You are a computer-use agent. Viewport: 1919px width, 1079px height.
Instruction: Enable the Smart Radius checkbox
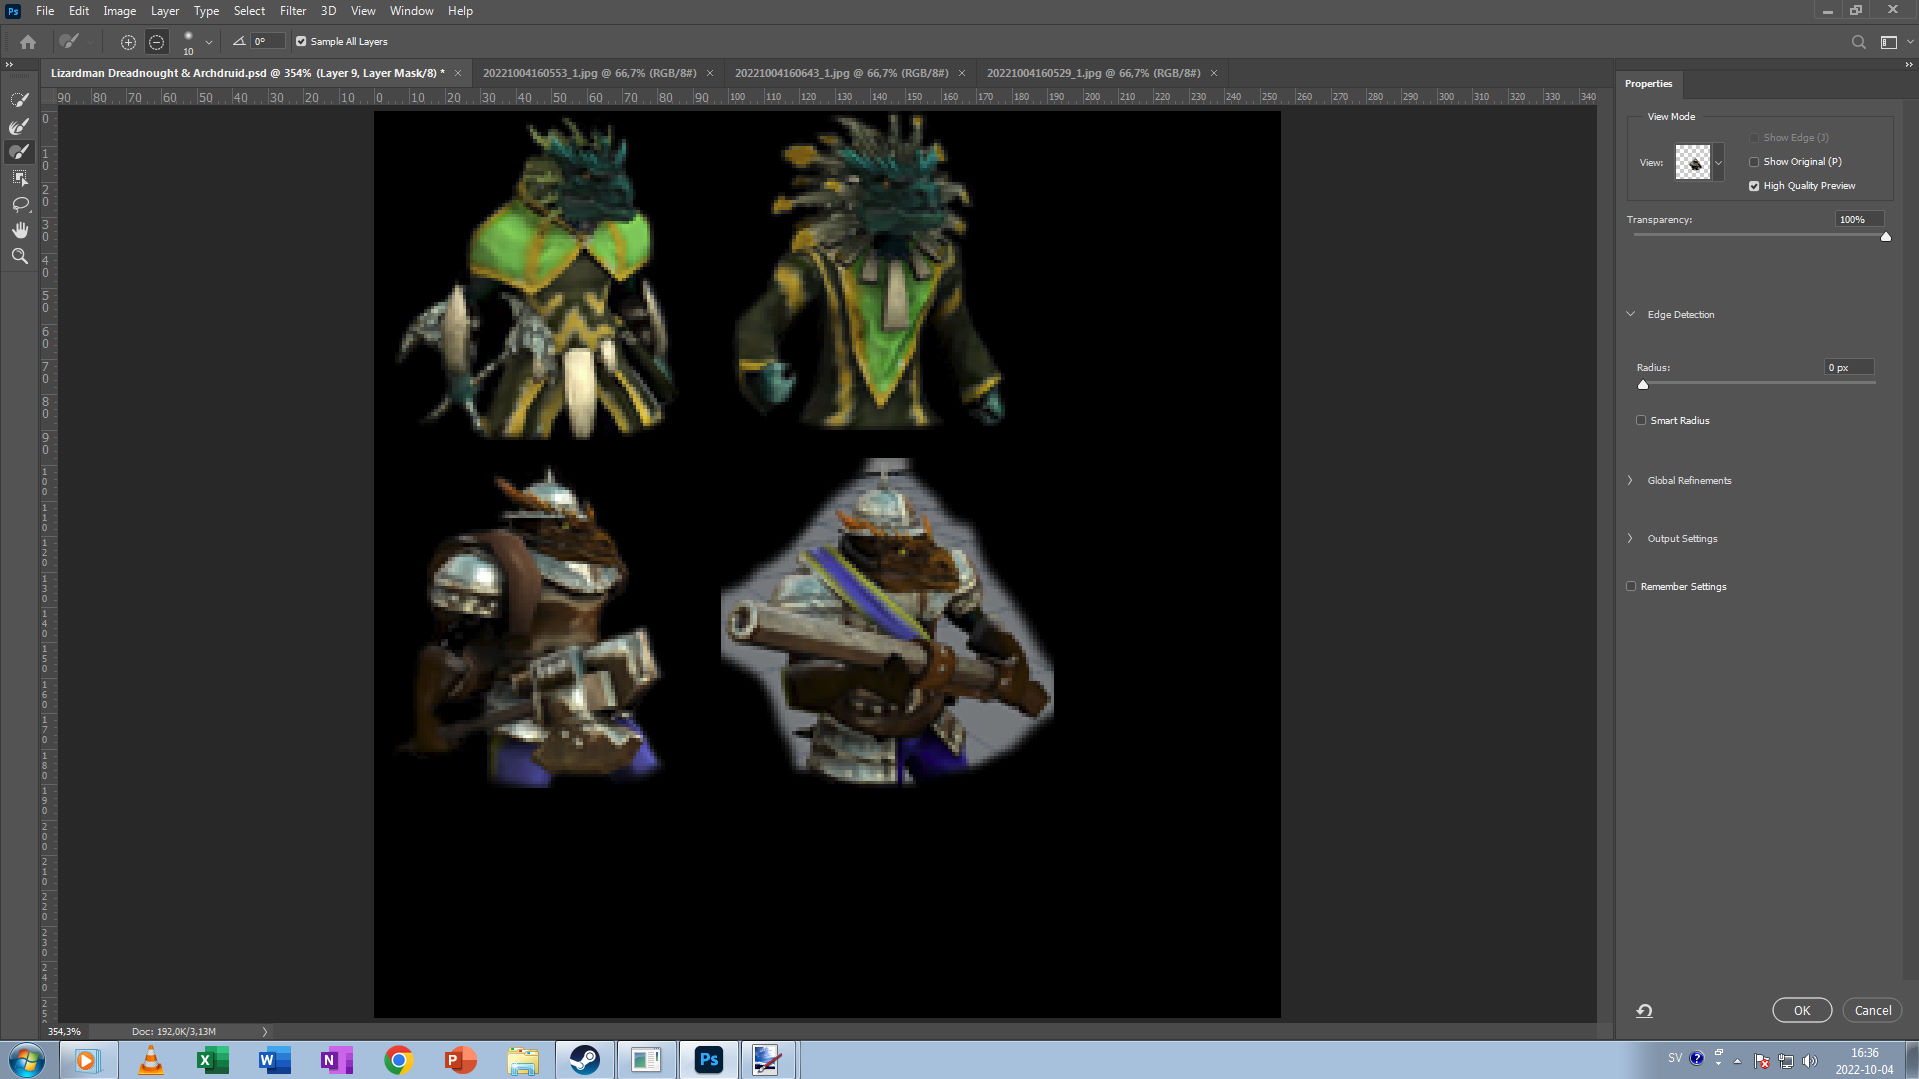pos(1641,421)
